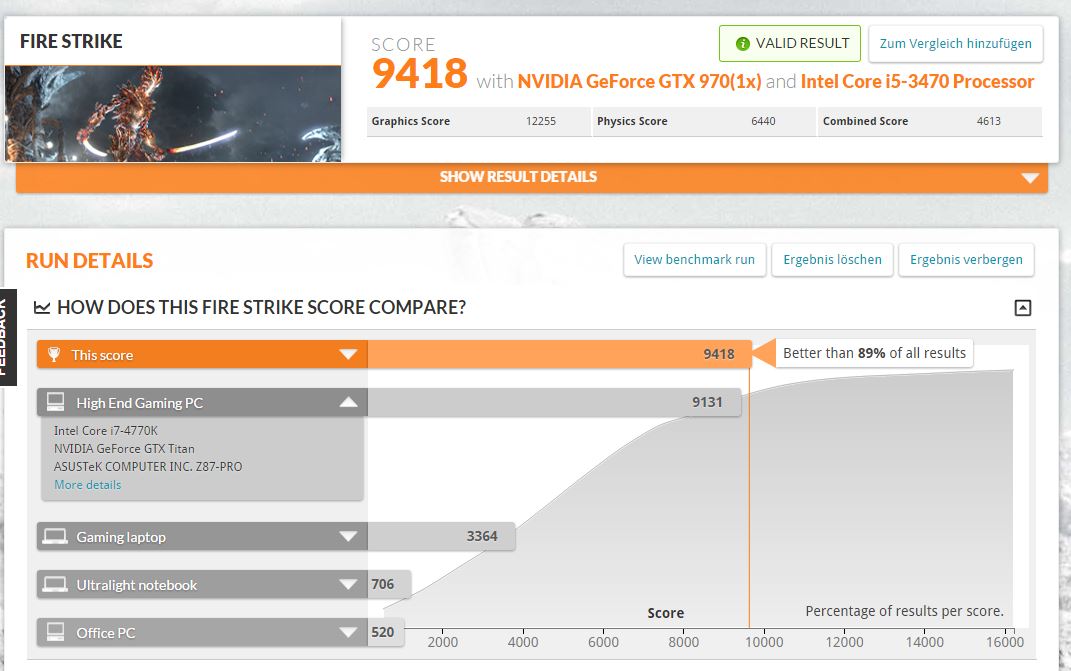Click the Fire Strike benchmark thumbnail image
Viewport: 1071px width, 671px height.
(173, 113)
